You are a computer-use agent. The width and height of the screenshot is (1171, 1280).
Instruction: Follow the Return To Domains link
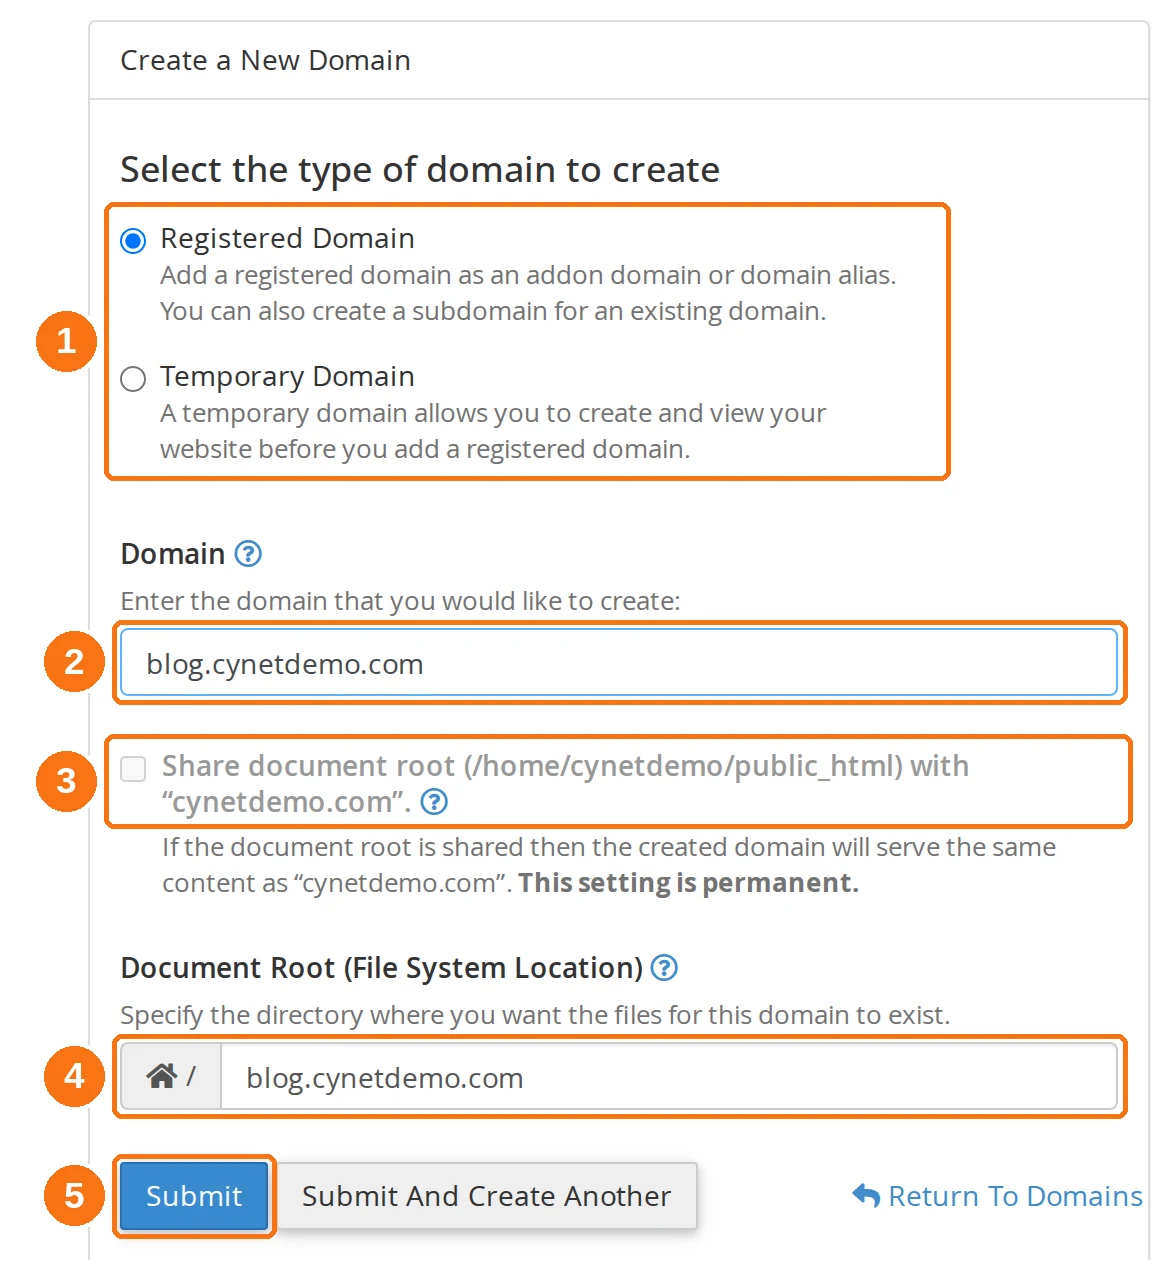[x=997, y=1195]
